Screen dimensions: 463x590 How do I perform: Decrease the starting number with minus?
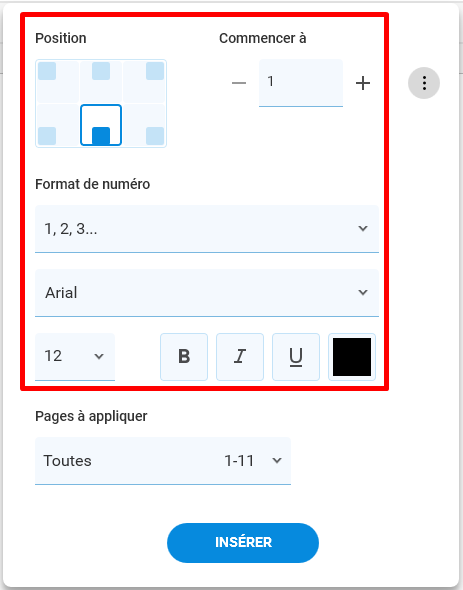pos(239,83)
